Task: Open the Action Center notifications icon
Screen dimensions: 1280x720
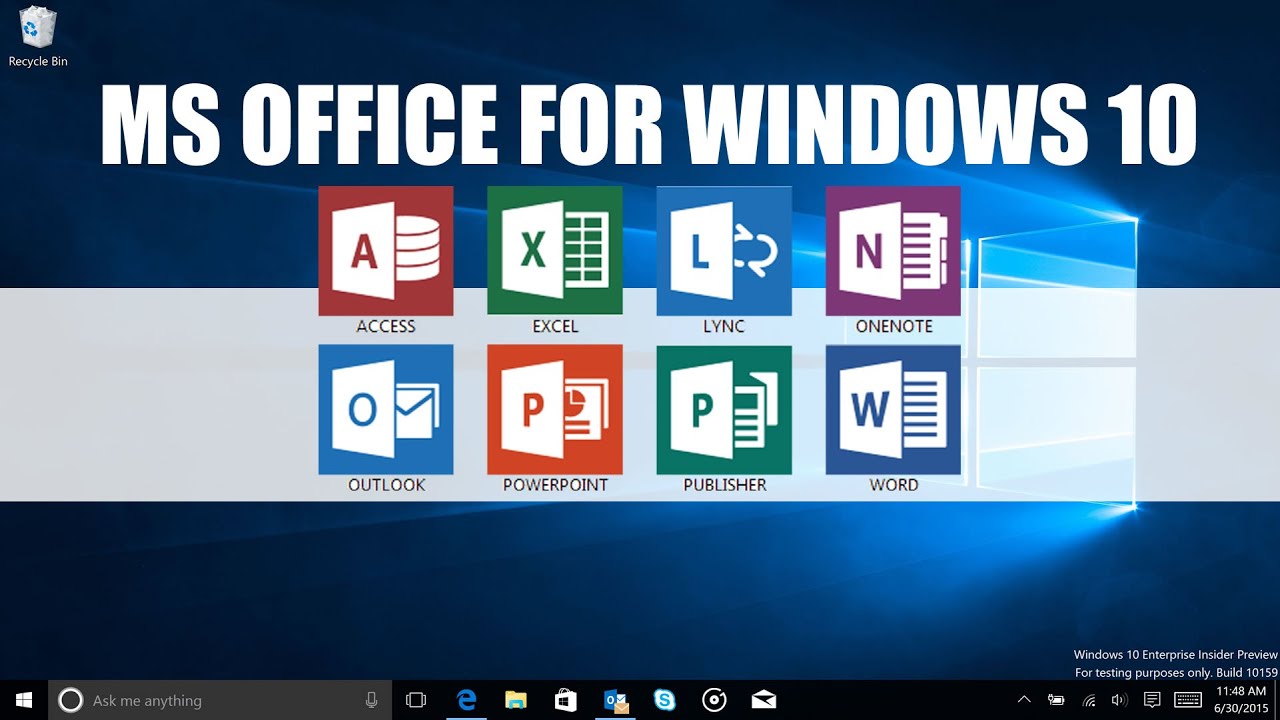Action: coord(1152,700)
